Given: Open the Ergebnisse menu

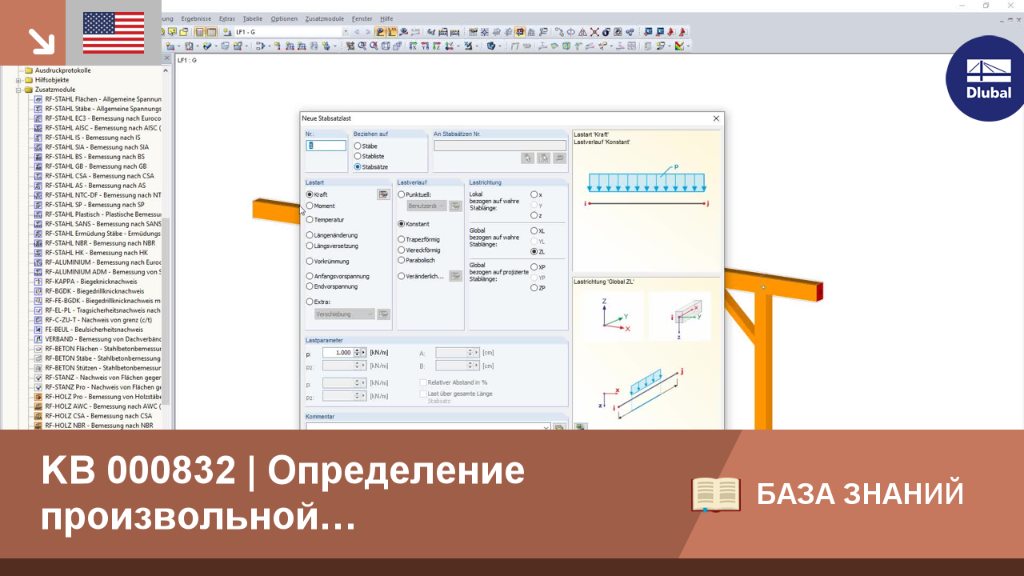Looking at the screenshot, I should [196, 19].
